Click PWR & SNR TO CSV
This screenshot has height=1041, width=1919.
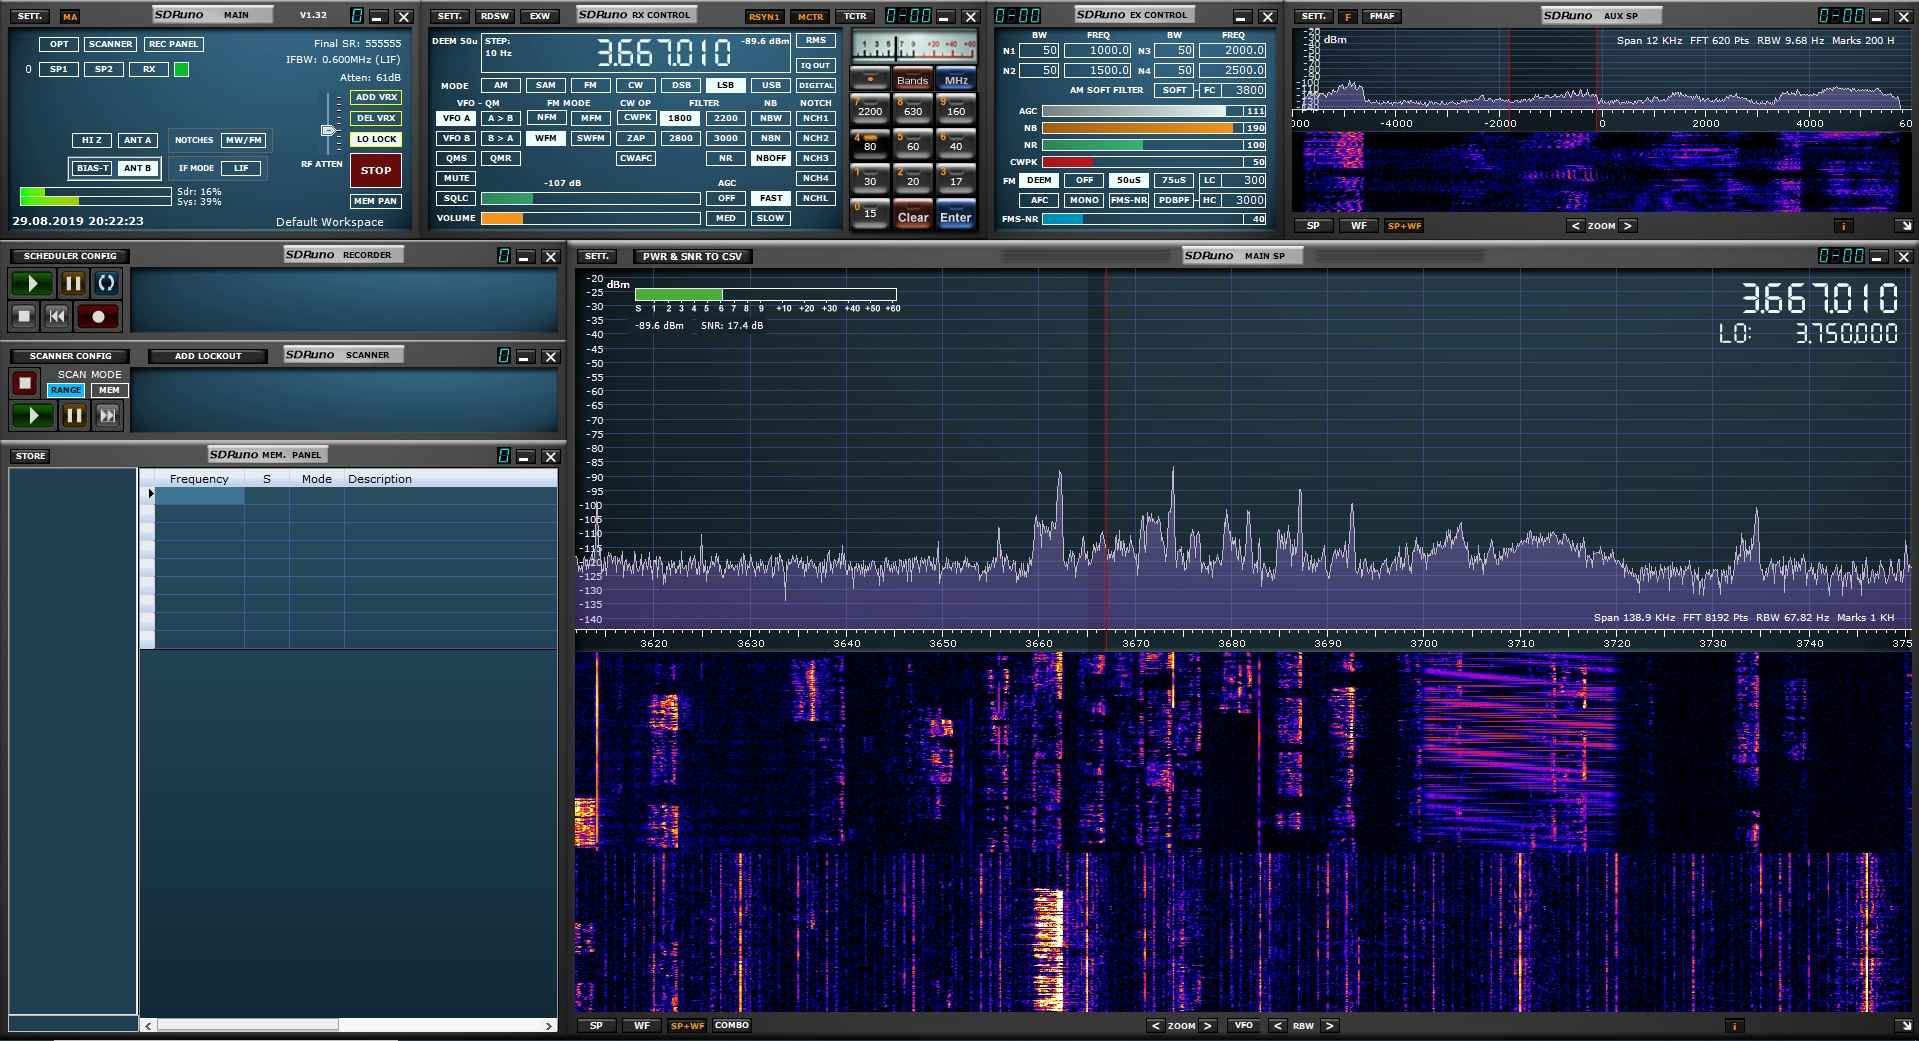pyautogui.click(x=692, y=257)
